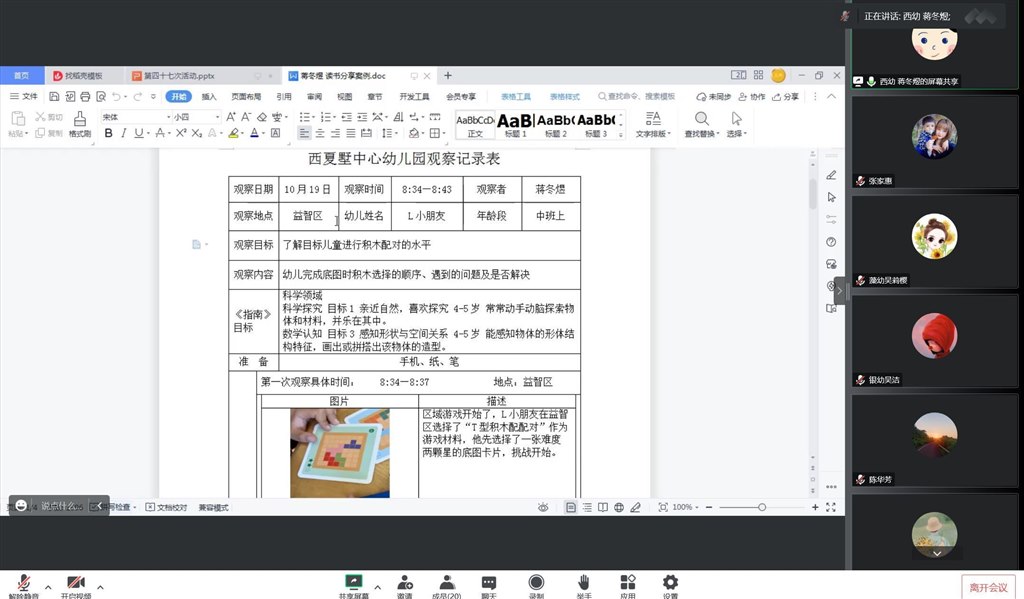Open a new document tab with plus

tap(448, 76)
